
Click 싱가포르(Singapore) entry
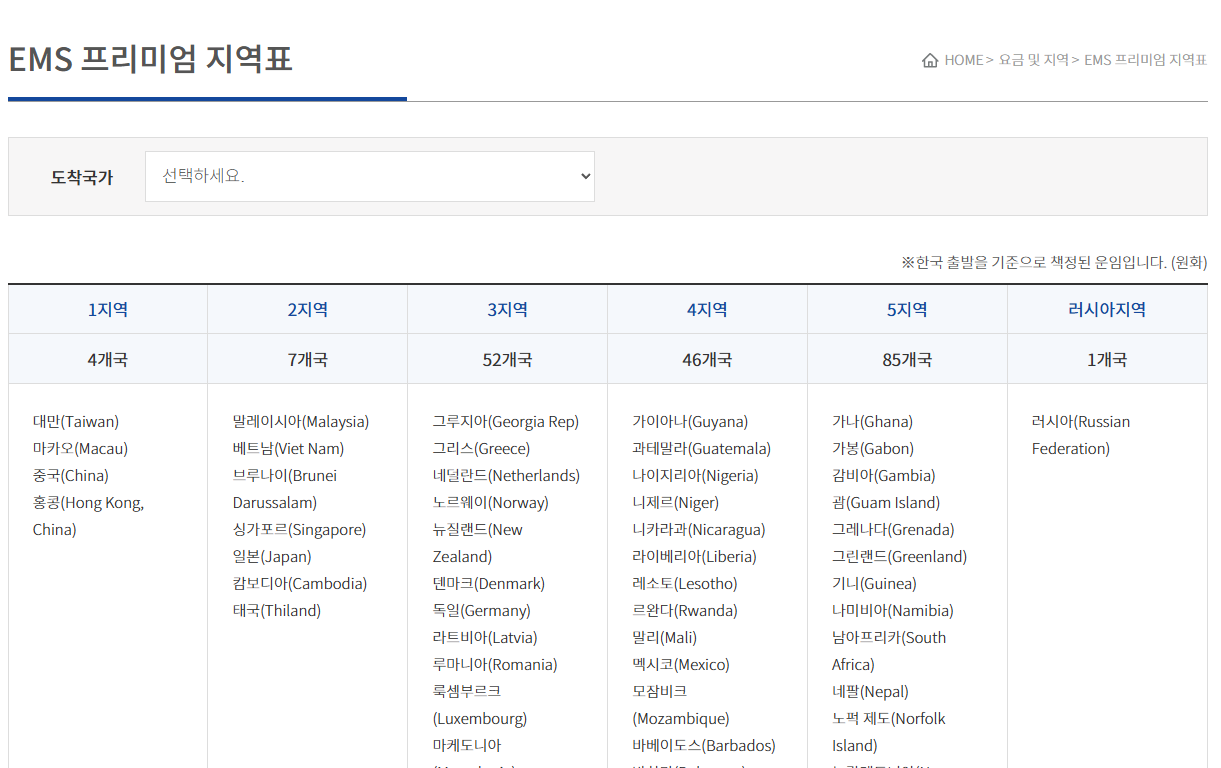tap(299, 530)
